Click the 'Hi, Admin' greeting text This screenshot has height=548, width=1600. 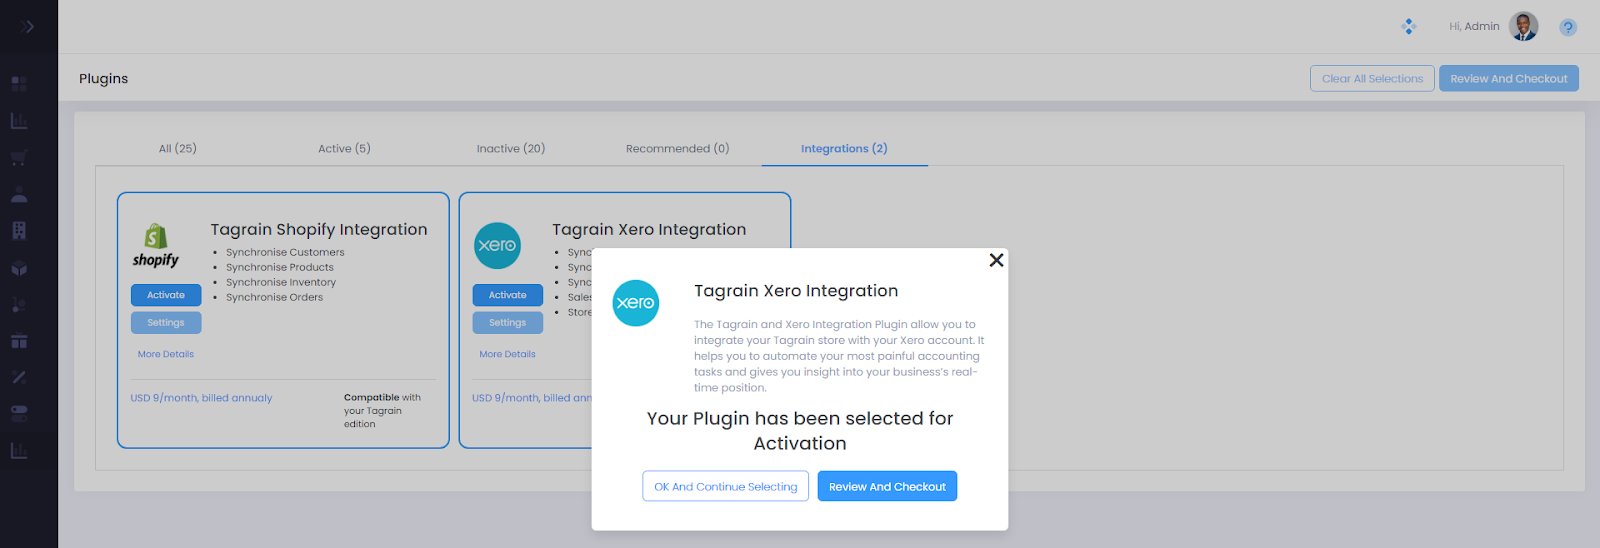(x=1474, y=26)
